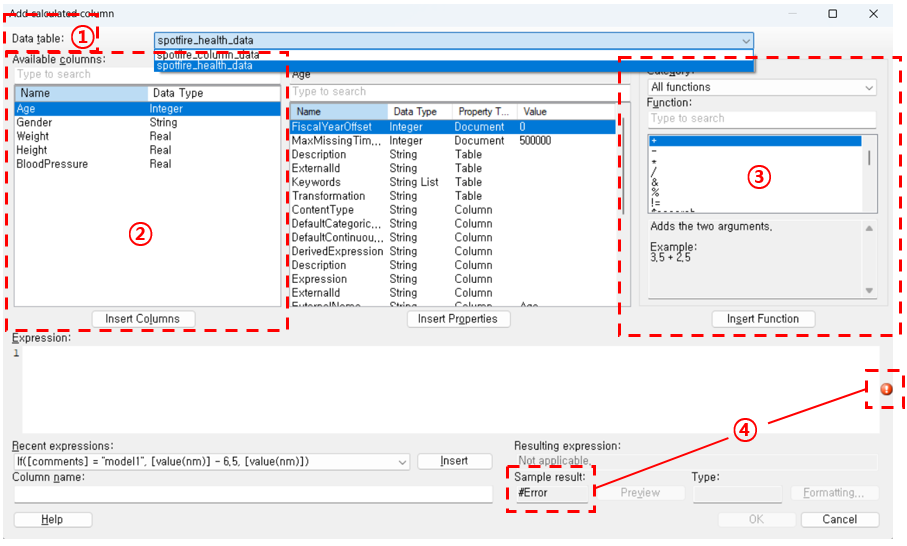Click the Insert Columns button

(143, 319)
